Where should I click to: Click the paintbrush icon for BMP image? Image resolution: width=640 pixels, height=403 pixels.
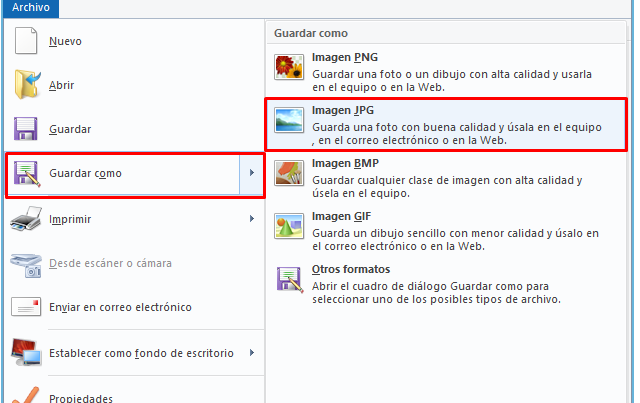coord(289,173)
